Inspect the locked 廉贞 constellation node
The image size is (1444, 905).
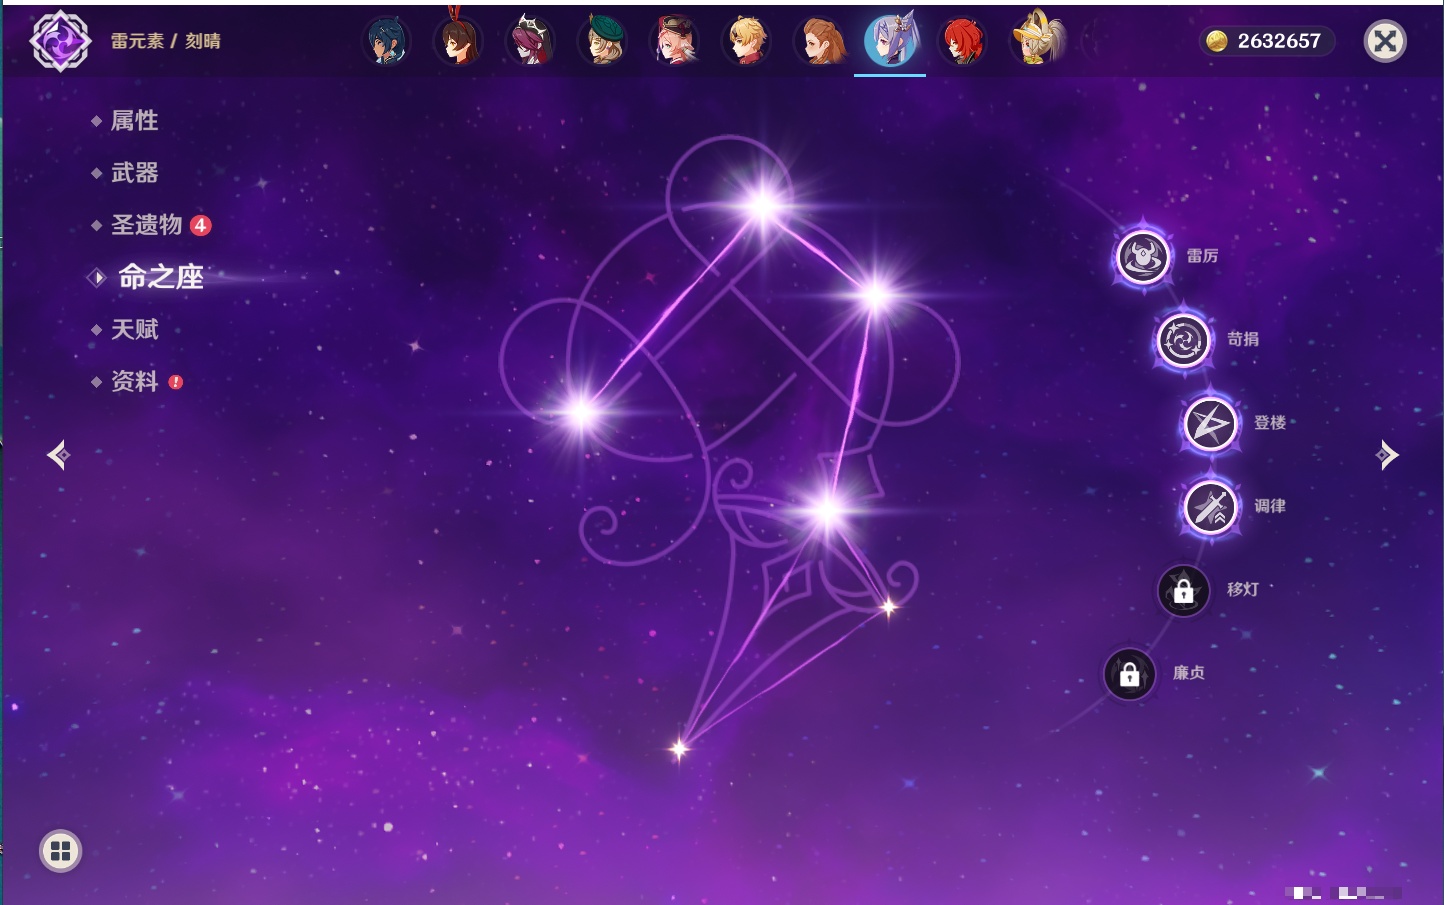(x=1129, y=675)
